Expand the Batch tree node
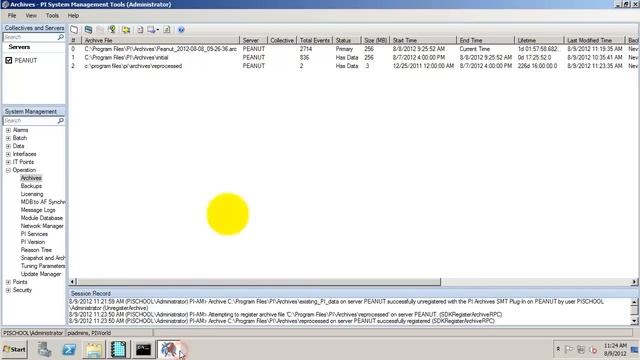 click(8, 138)
